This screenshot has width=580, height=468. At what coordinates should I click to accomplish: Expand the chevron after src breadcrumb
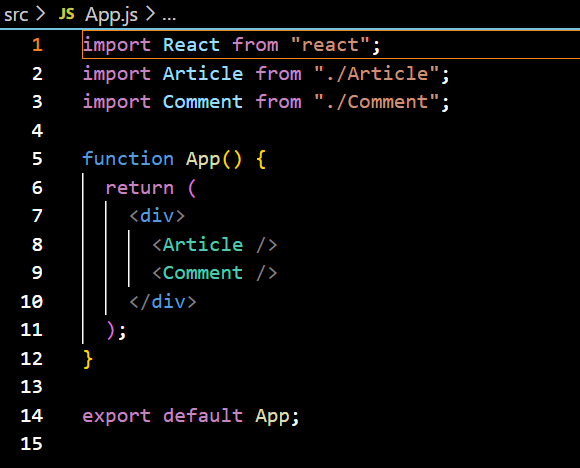click(40, 14)
